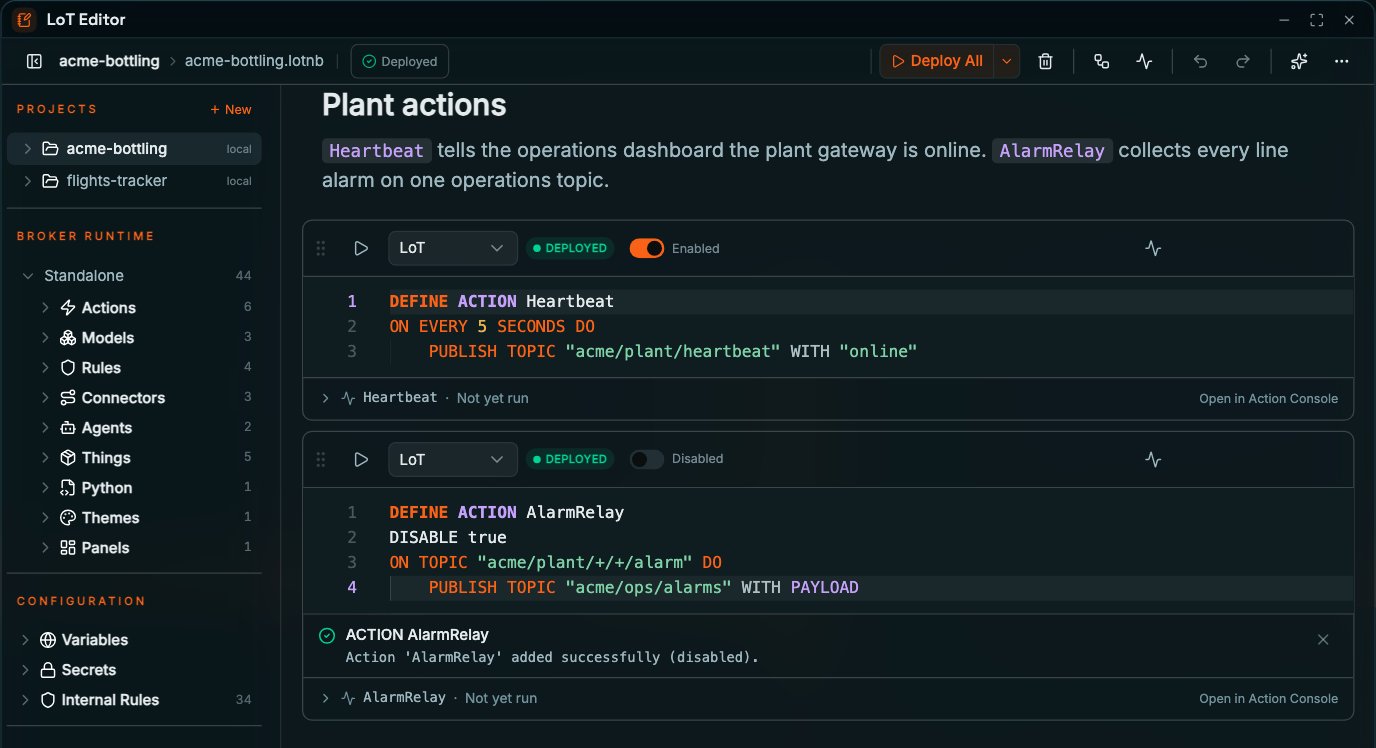Expand the Models tree node
This screenshot has height=748, width=1376.
pyautogui.click(x=45, y=338)
